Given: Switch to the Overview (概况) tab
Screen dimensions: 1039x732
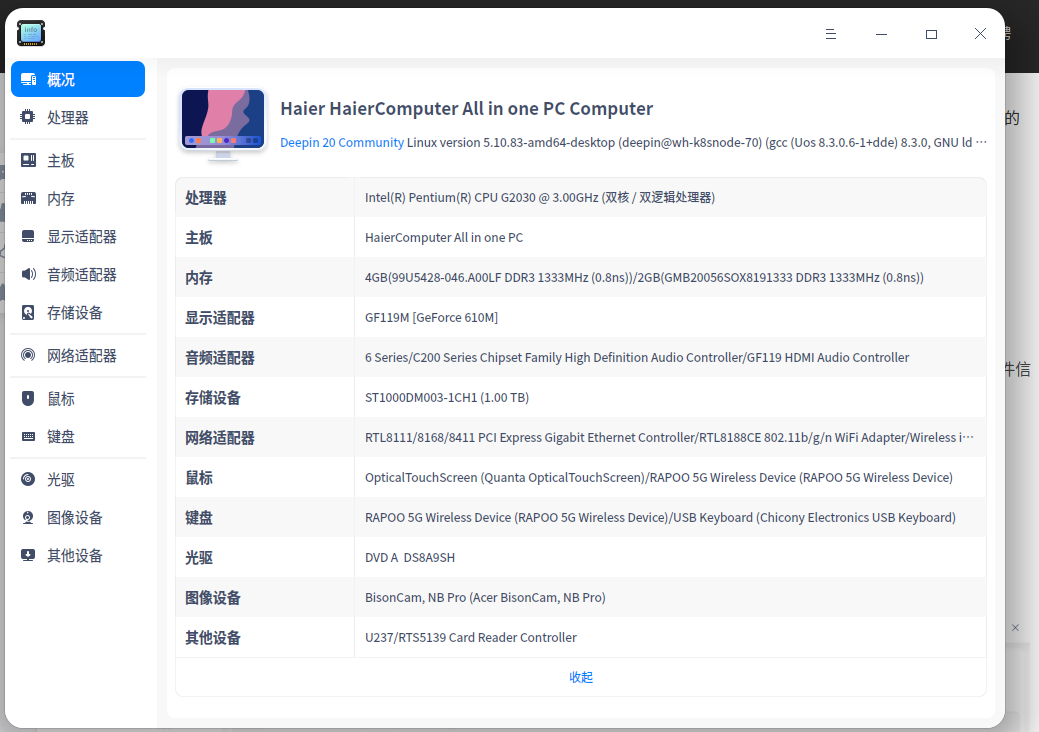Looking at the screenshot, I should 60,78.
